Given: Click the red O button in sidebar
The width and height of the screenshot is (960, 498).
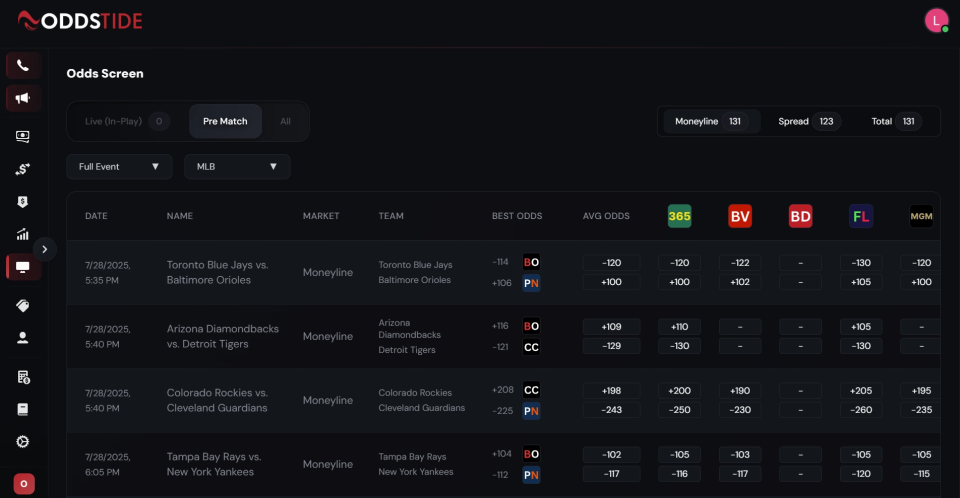Looking at the screenshot, I should click(x=24, y=484).
